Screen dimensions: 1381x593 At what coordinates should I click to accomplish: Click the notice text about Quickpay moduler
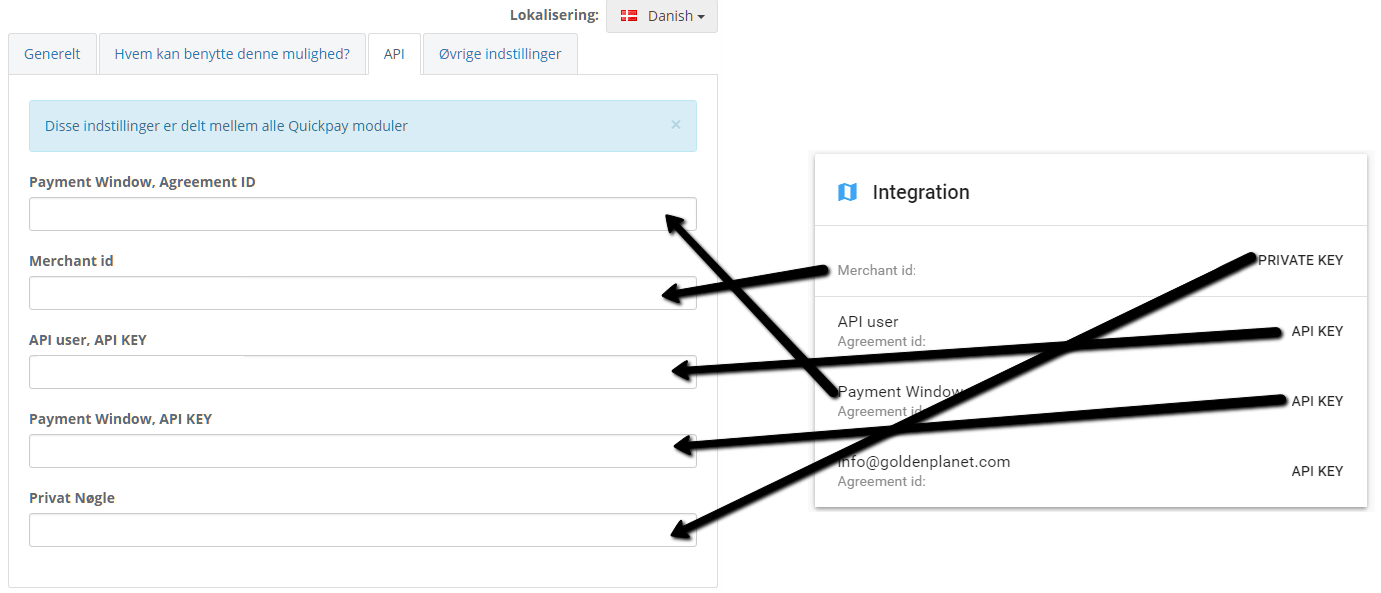pos(227,126)
